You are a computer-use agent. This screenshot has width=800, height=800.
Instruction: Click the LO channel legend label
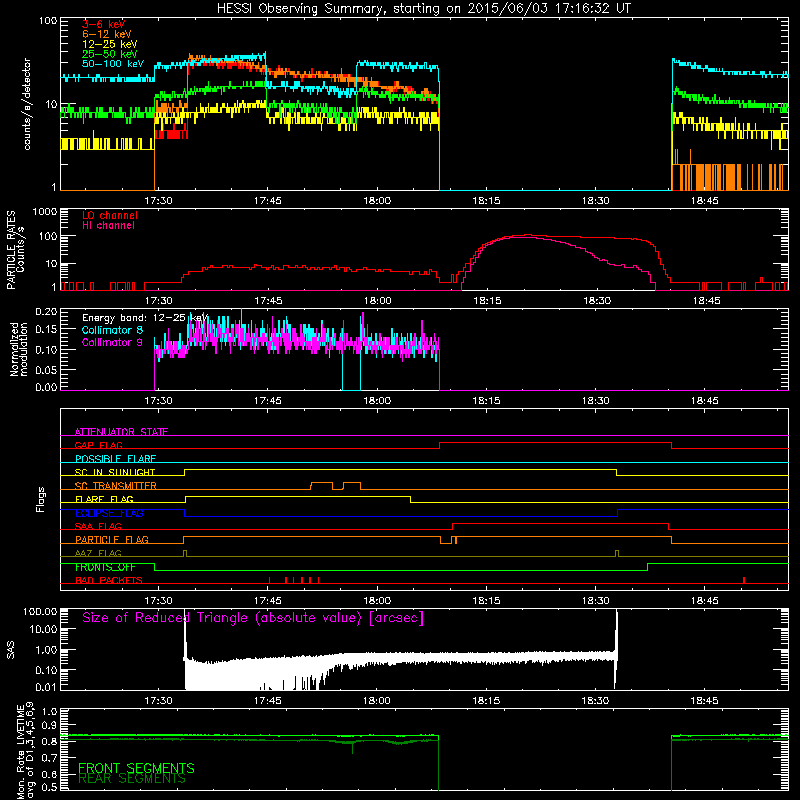(x=110, y=215)
